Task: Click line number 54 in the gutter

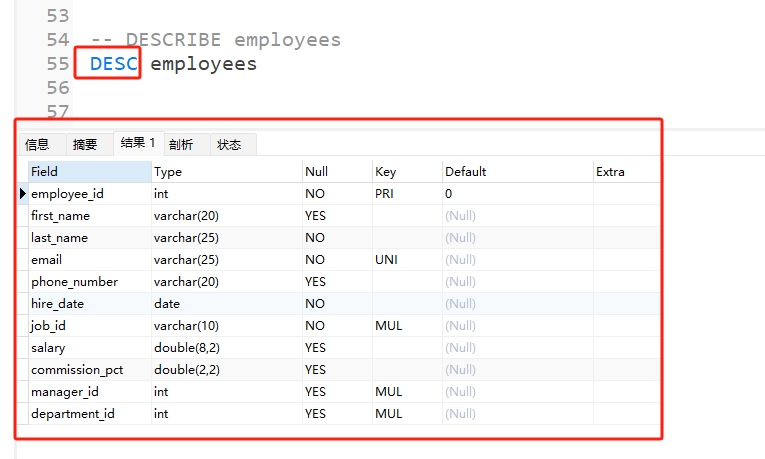Action: [x=57, y=40]
